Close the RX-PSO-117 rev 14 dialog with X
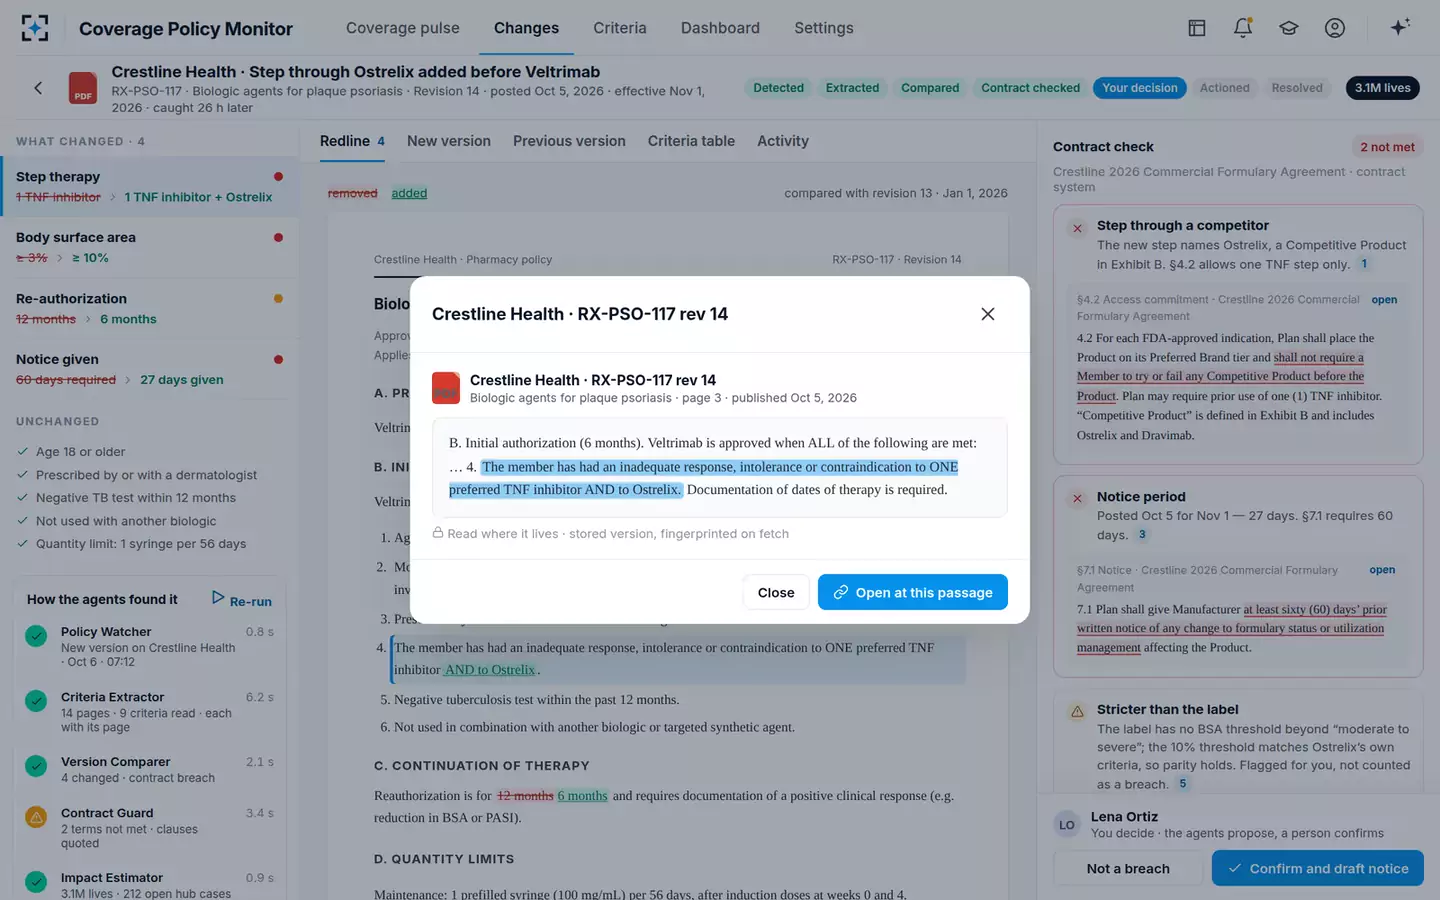 (988, 314)
